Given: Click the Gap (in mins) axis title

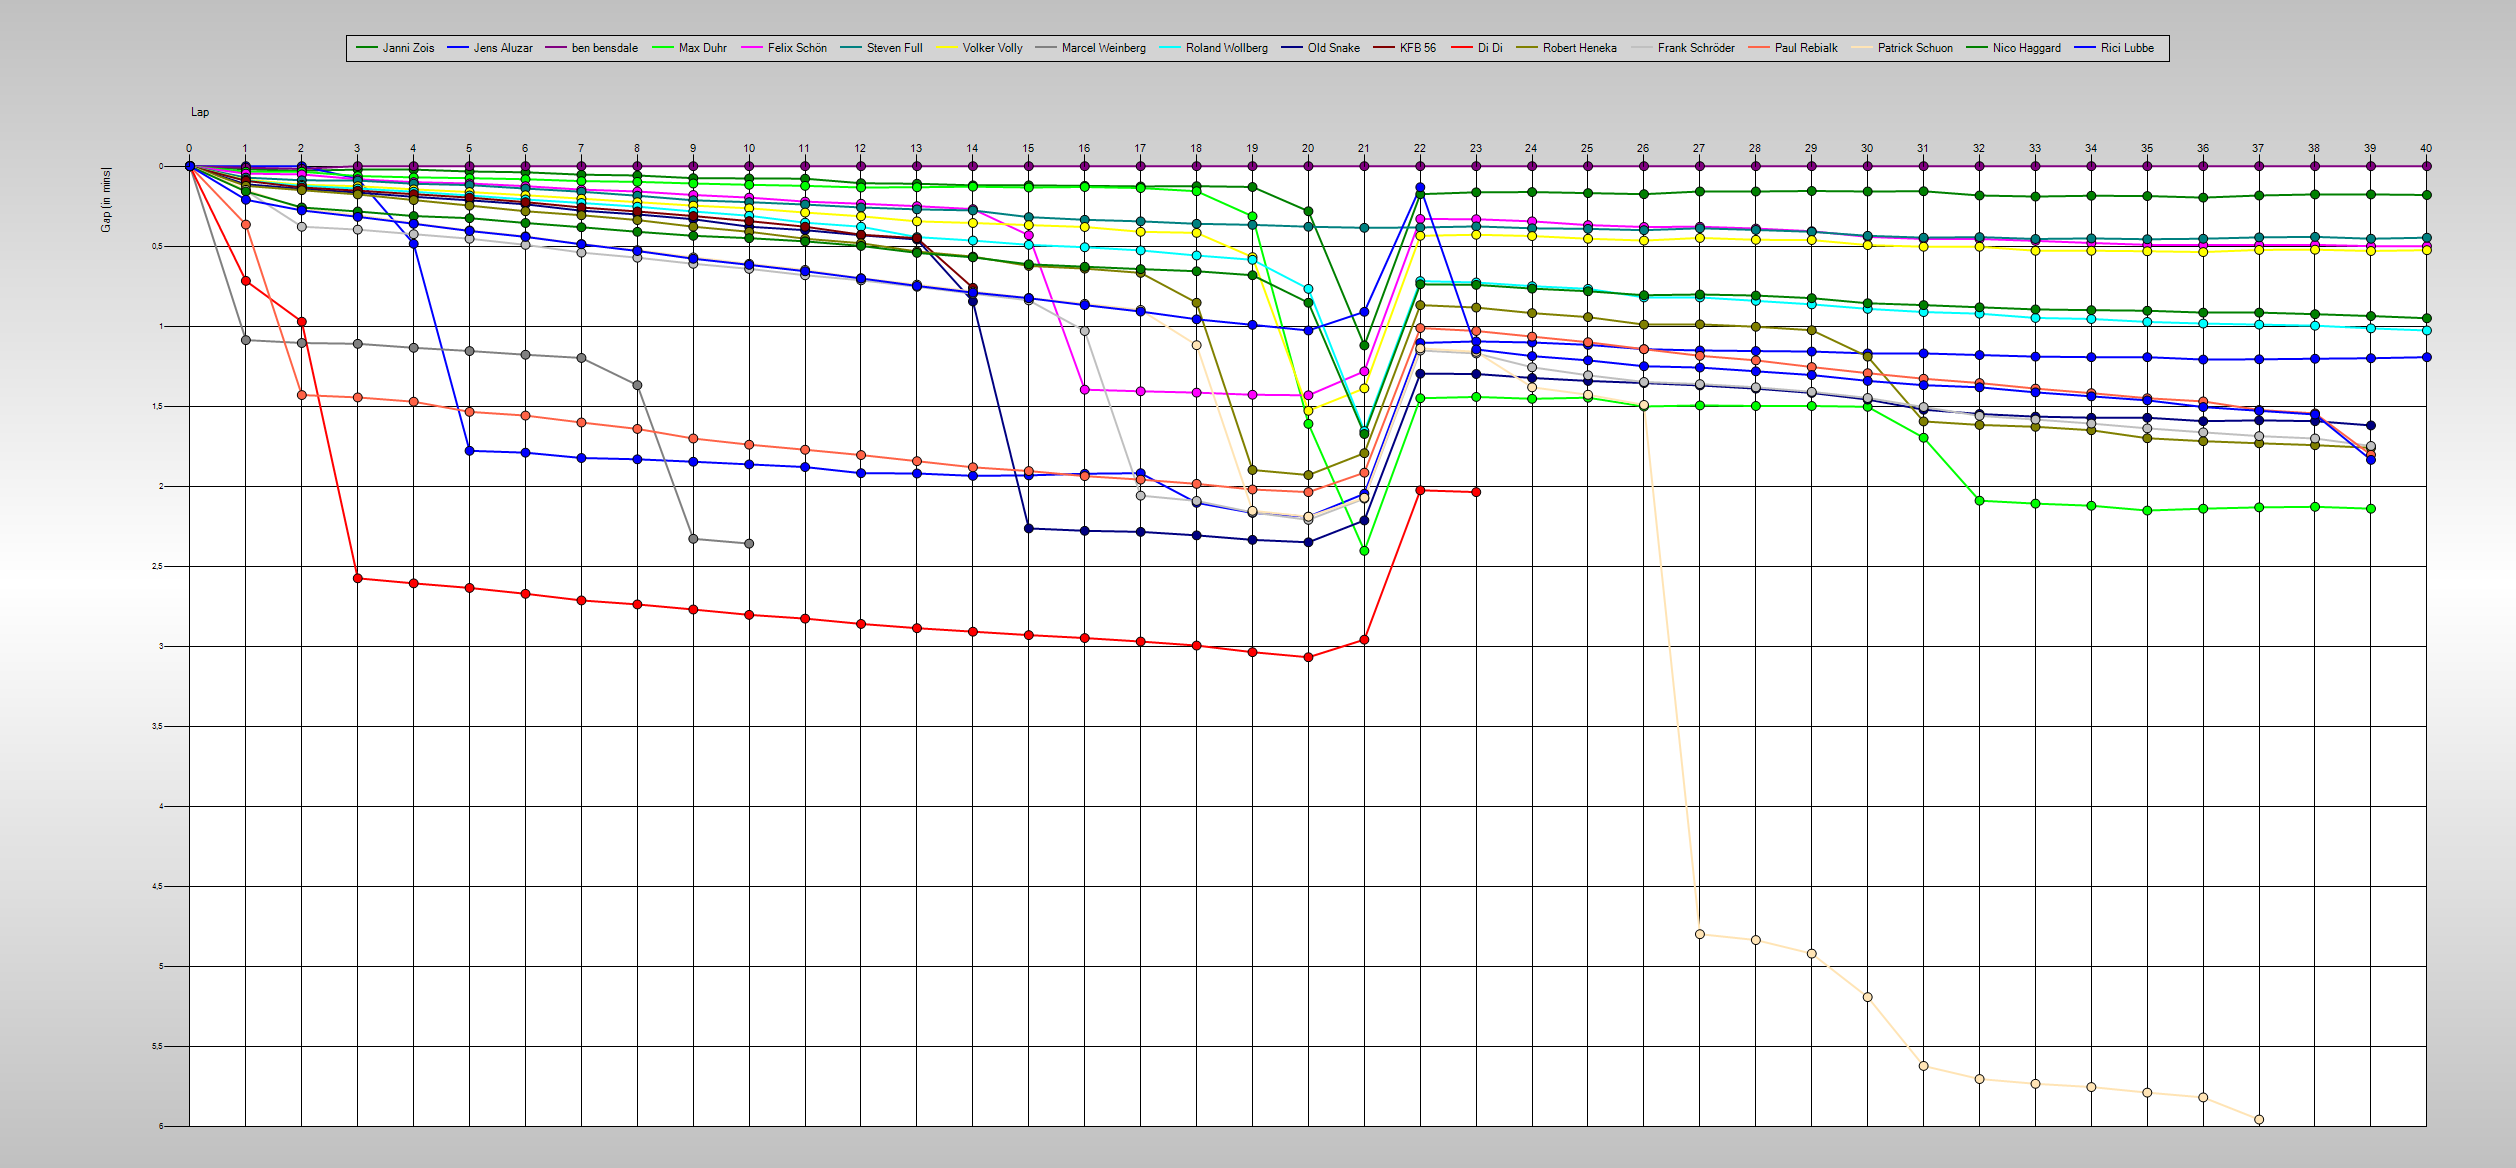Looking at the screenshot, I should 106,200.
